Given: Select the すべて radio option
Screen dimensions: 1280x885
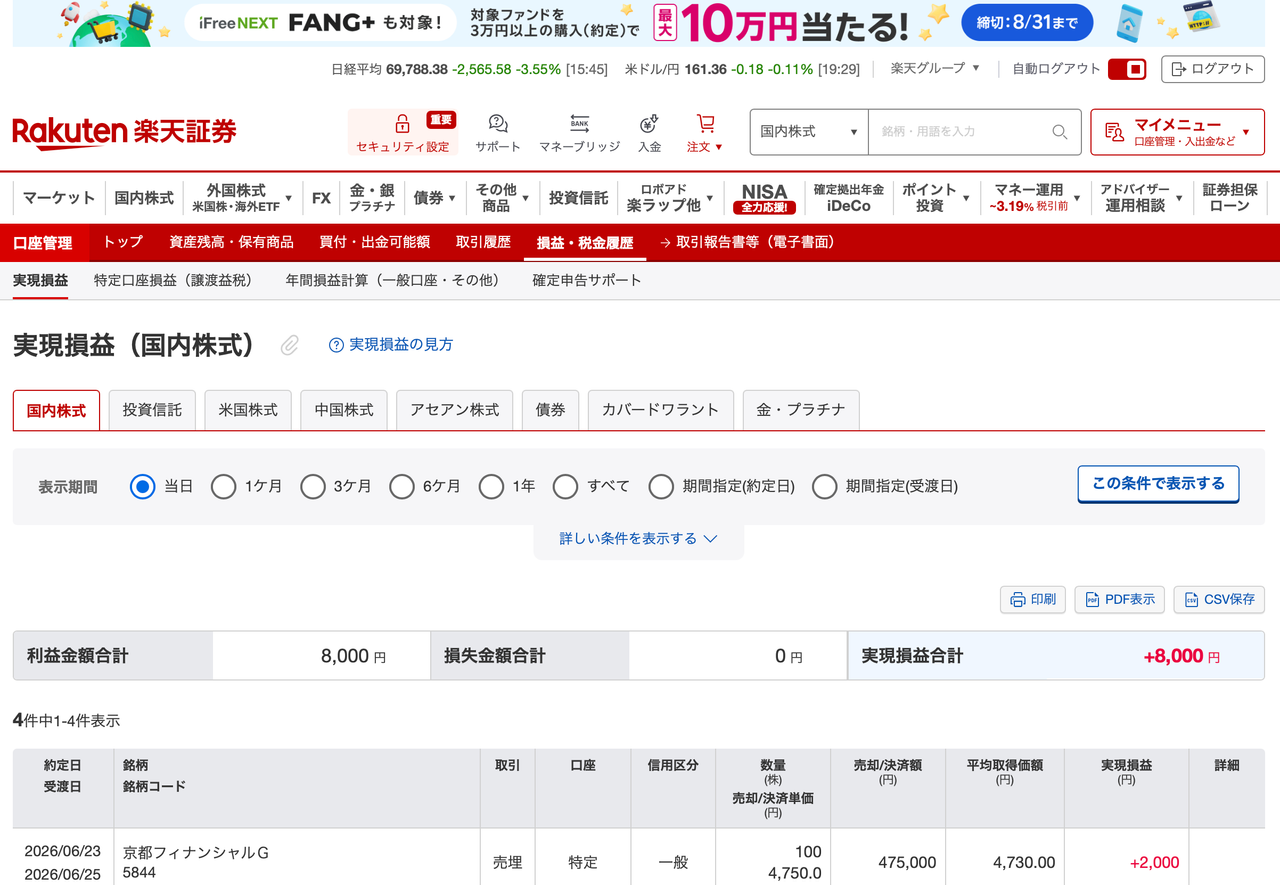Looking at the screenshot, I should (566, 487).
